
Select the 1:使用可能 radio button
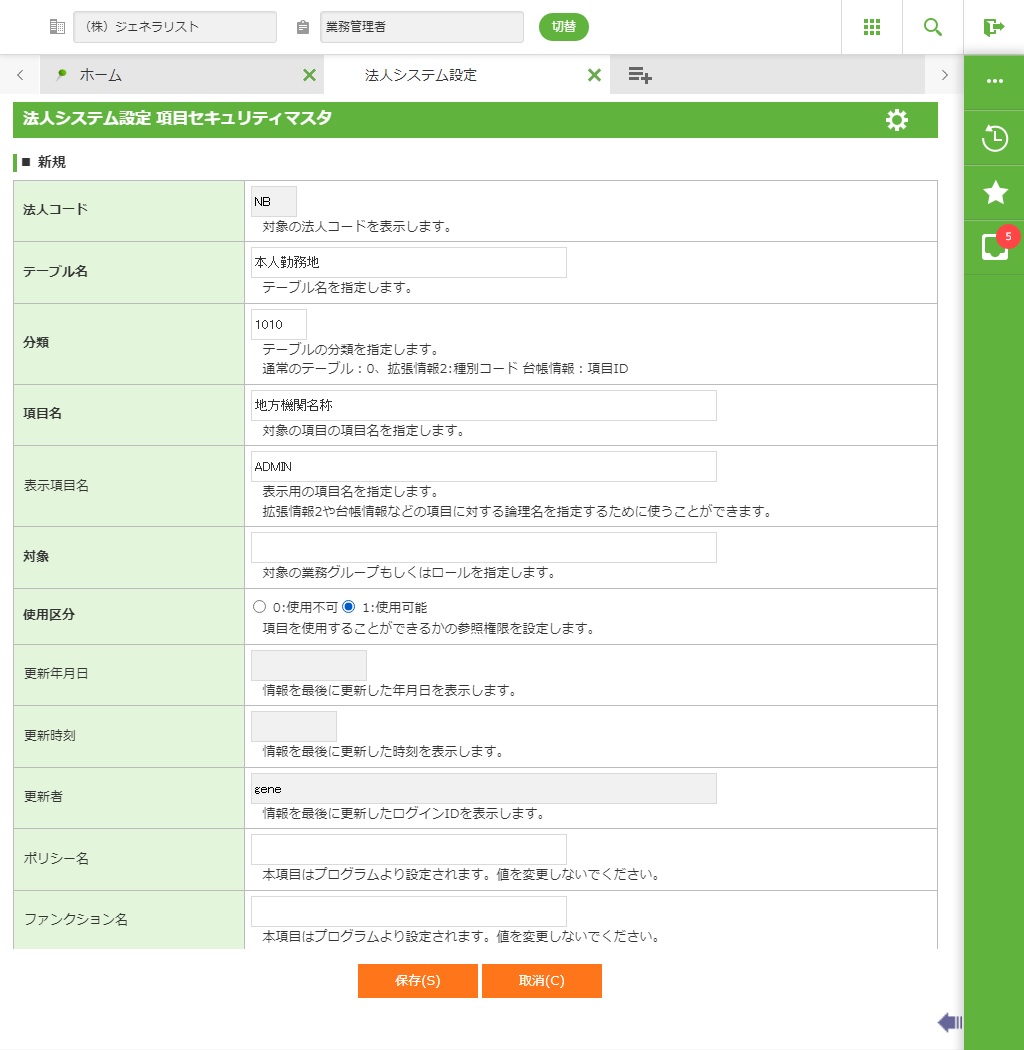(x=349, y=607)
